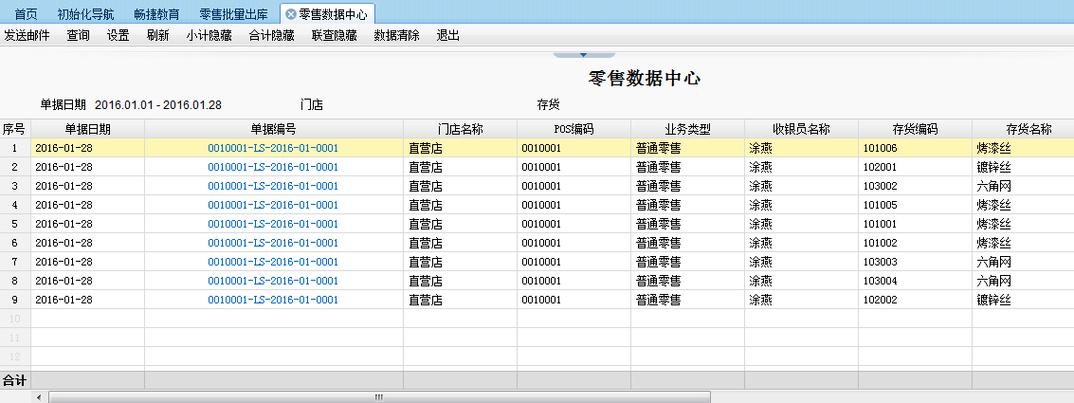The image size is (1074, 403).
Task: Open document link in row 5
Action: click(273, 224)
